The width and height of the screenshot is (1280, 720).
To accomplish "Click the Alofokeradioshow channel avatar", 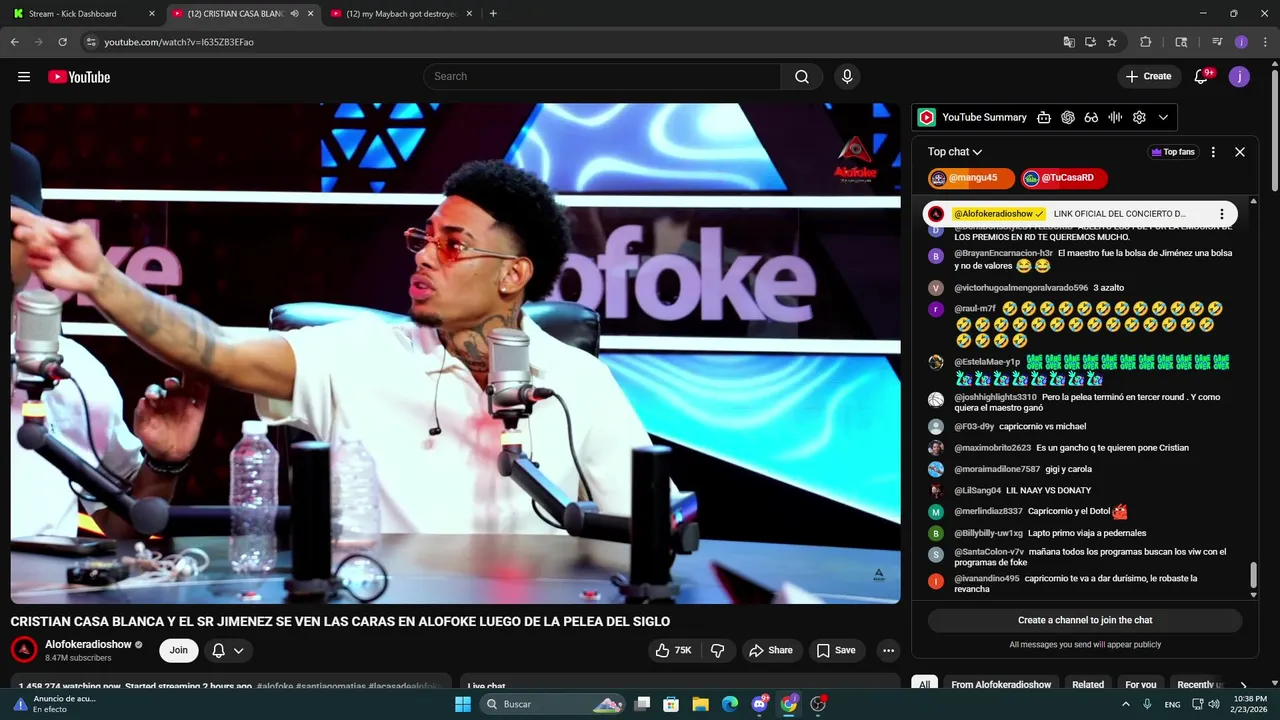I will coord(24,650).
